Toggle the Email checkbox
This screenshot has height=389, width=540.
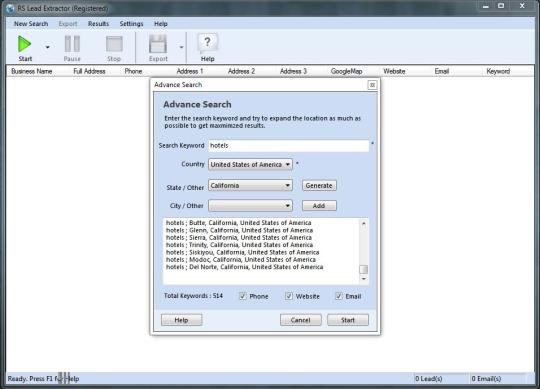point(339,296)
